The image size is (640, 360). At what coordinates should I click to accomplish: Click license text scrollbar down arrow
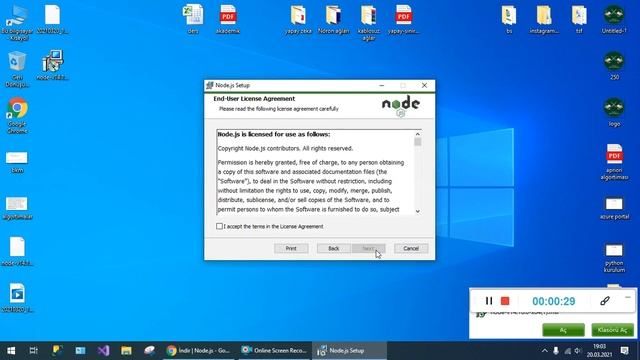[x=418, y=211]
